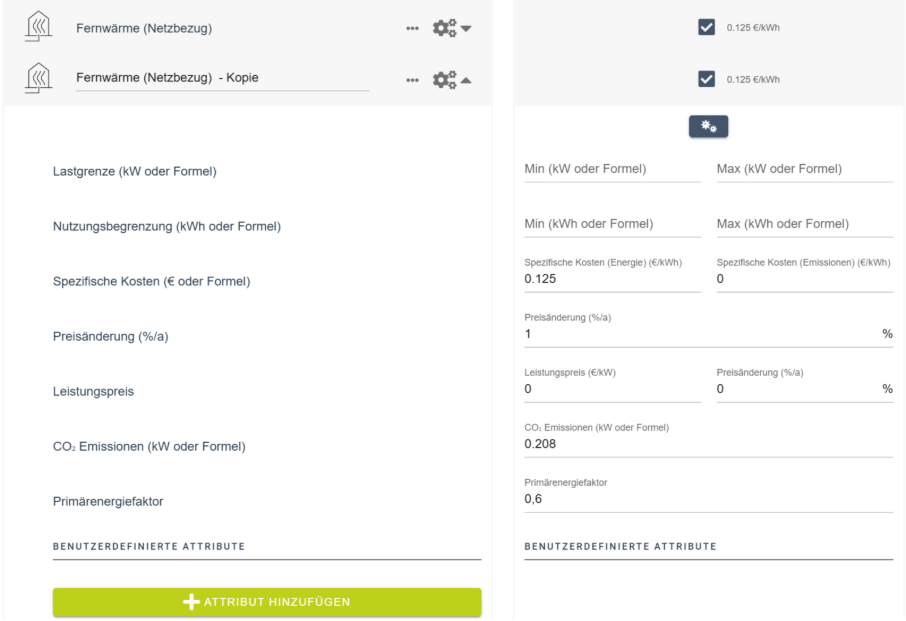Click the blue gear settings button
The image size is (906, 621).
[x=708, y=126]
